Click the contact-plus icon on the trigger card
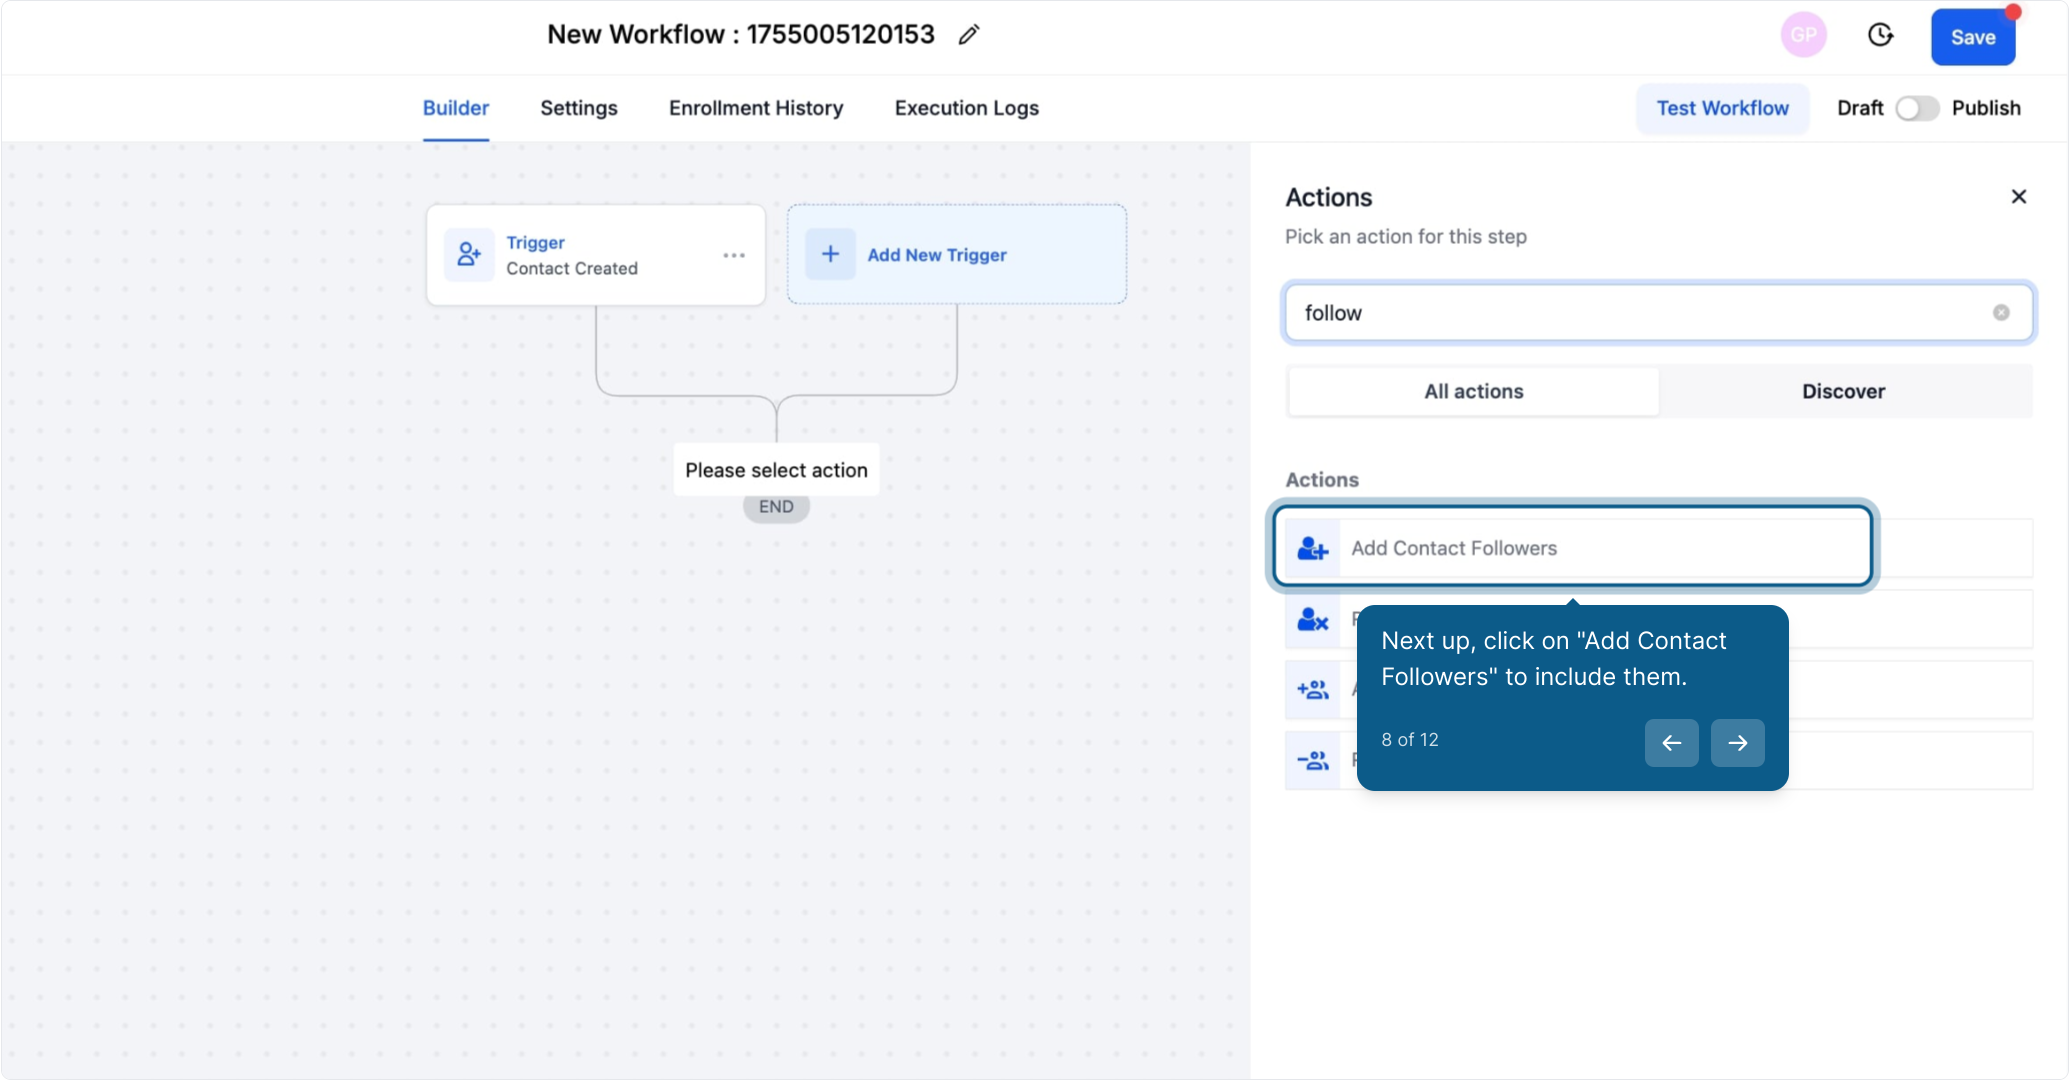The image size is (2070, 1080). [x=469, y=255]
